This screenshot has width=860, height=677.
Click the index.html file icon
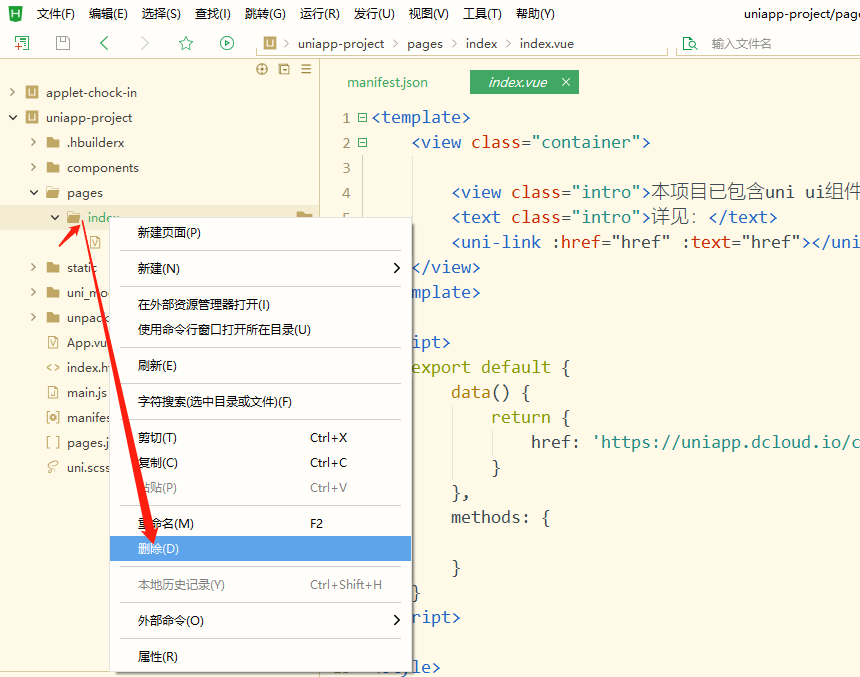[53, 368]
